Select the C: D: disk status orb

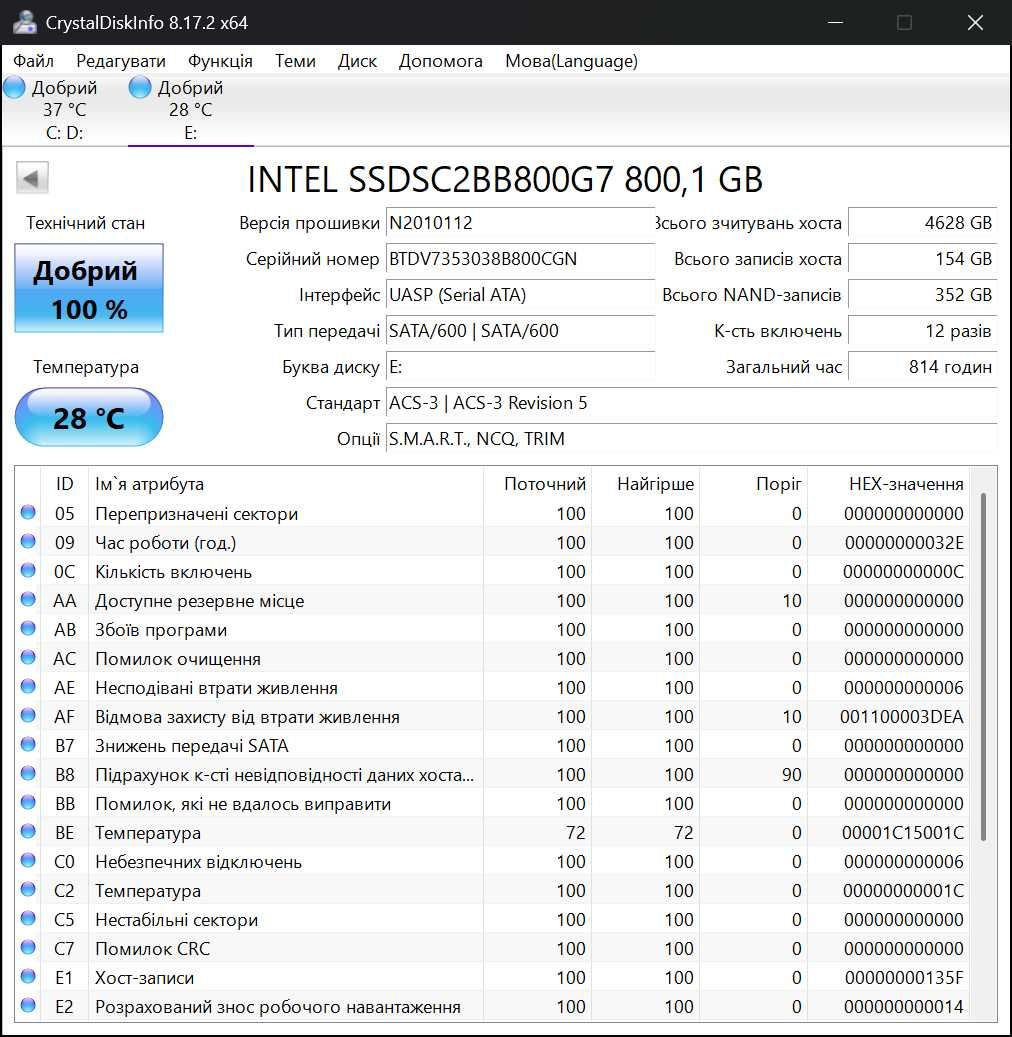point(15,87)
